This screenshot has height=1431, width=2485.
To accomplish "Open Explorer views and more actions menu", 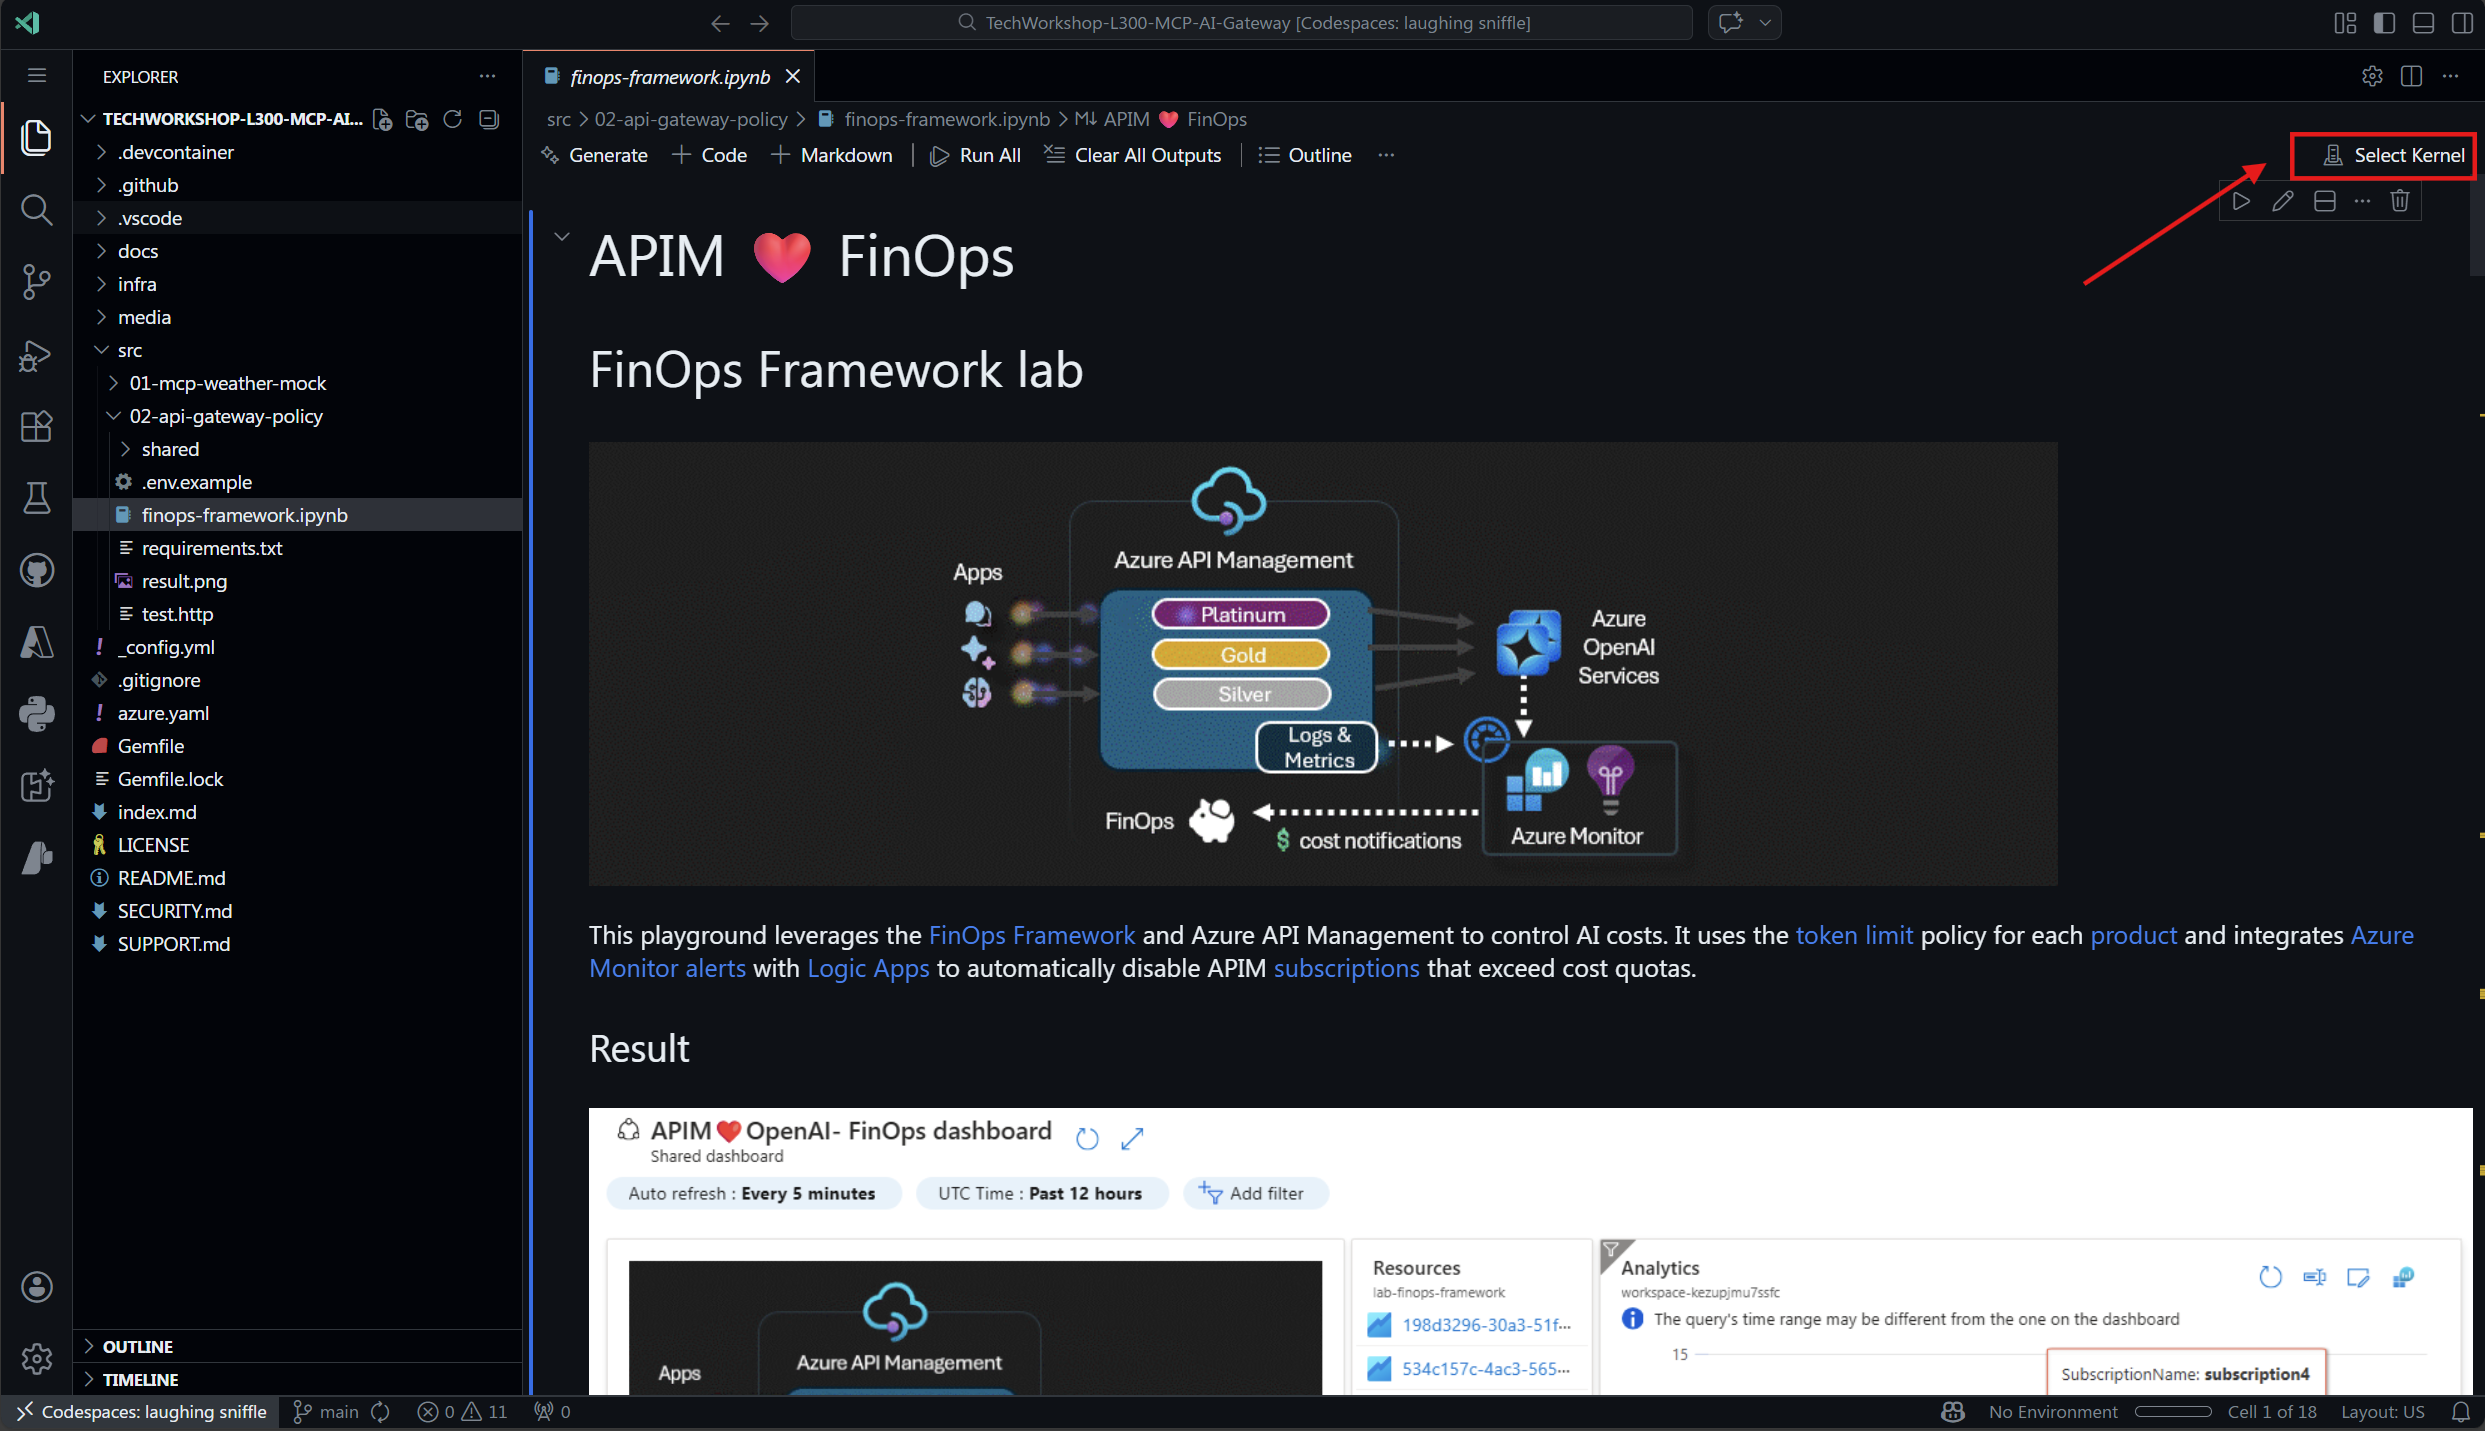I will 487,76.
